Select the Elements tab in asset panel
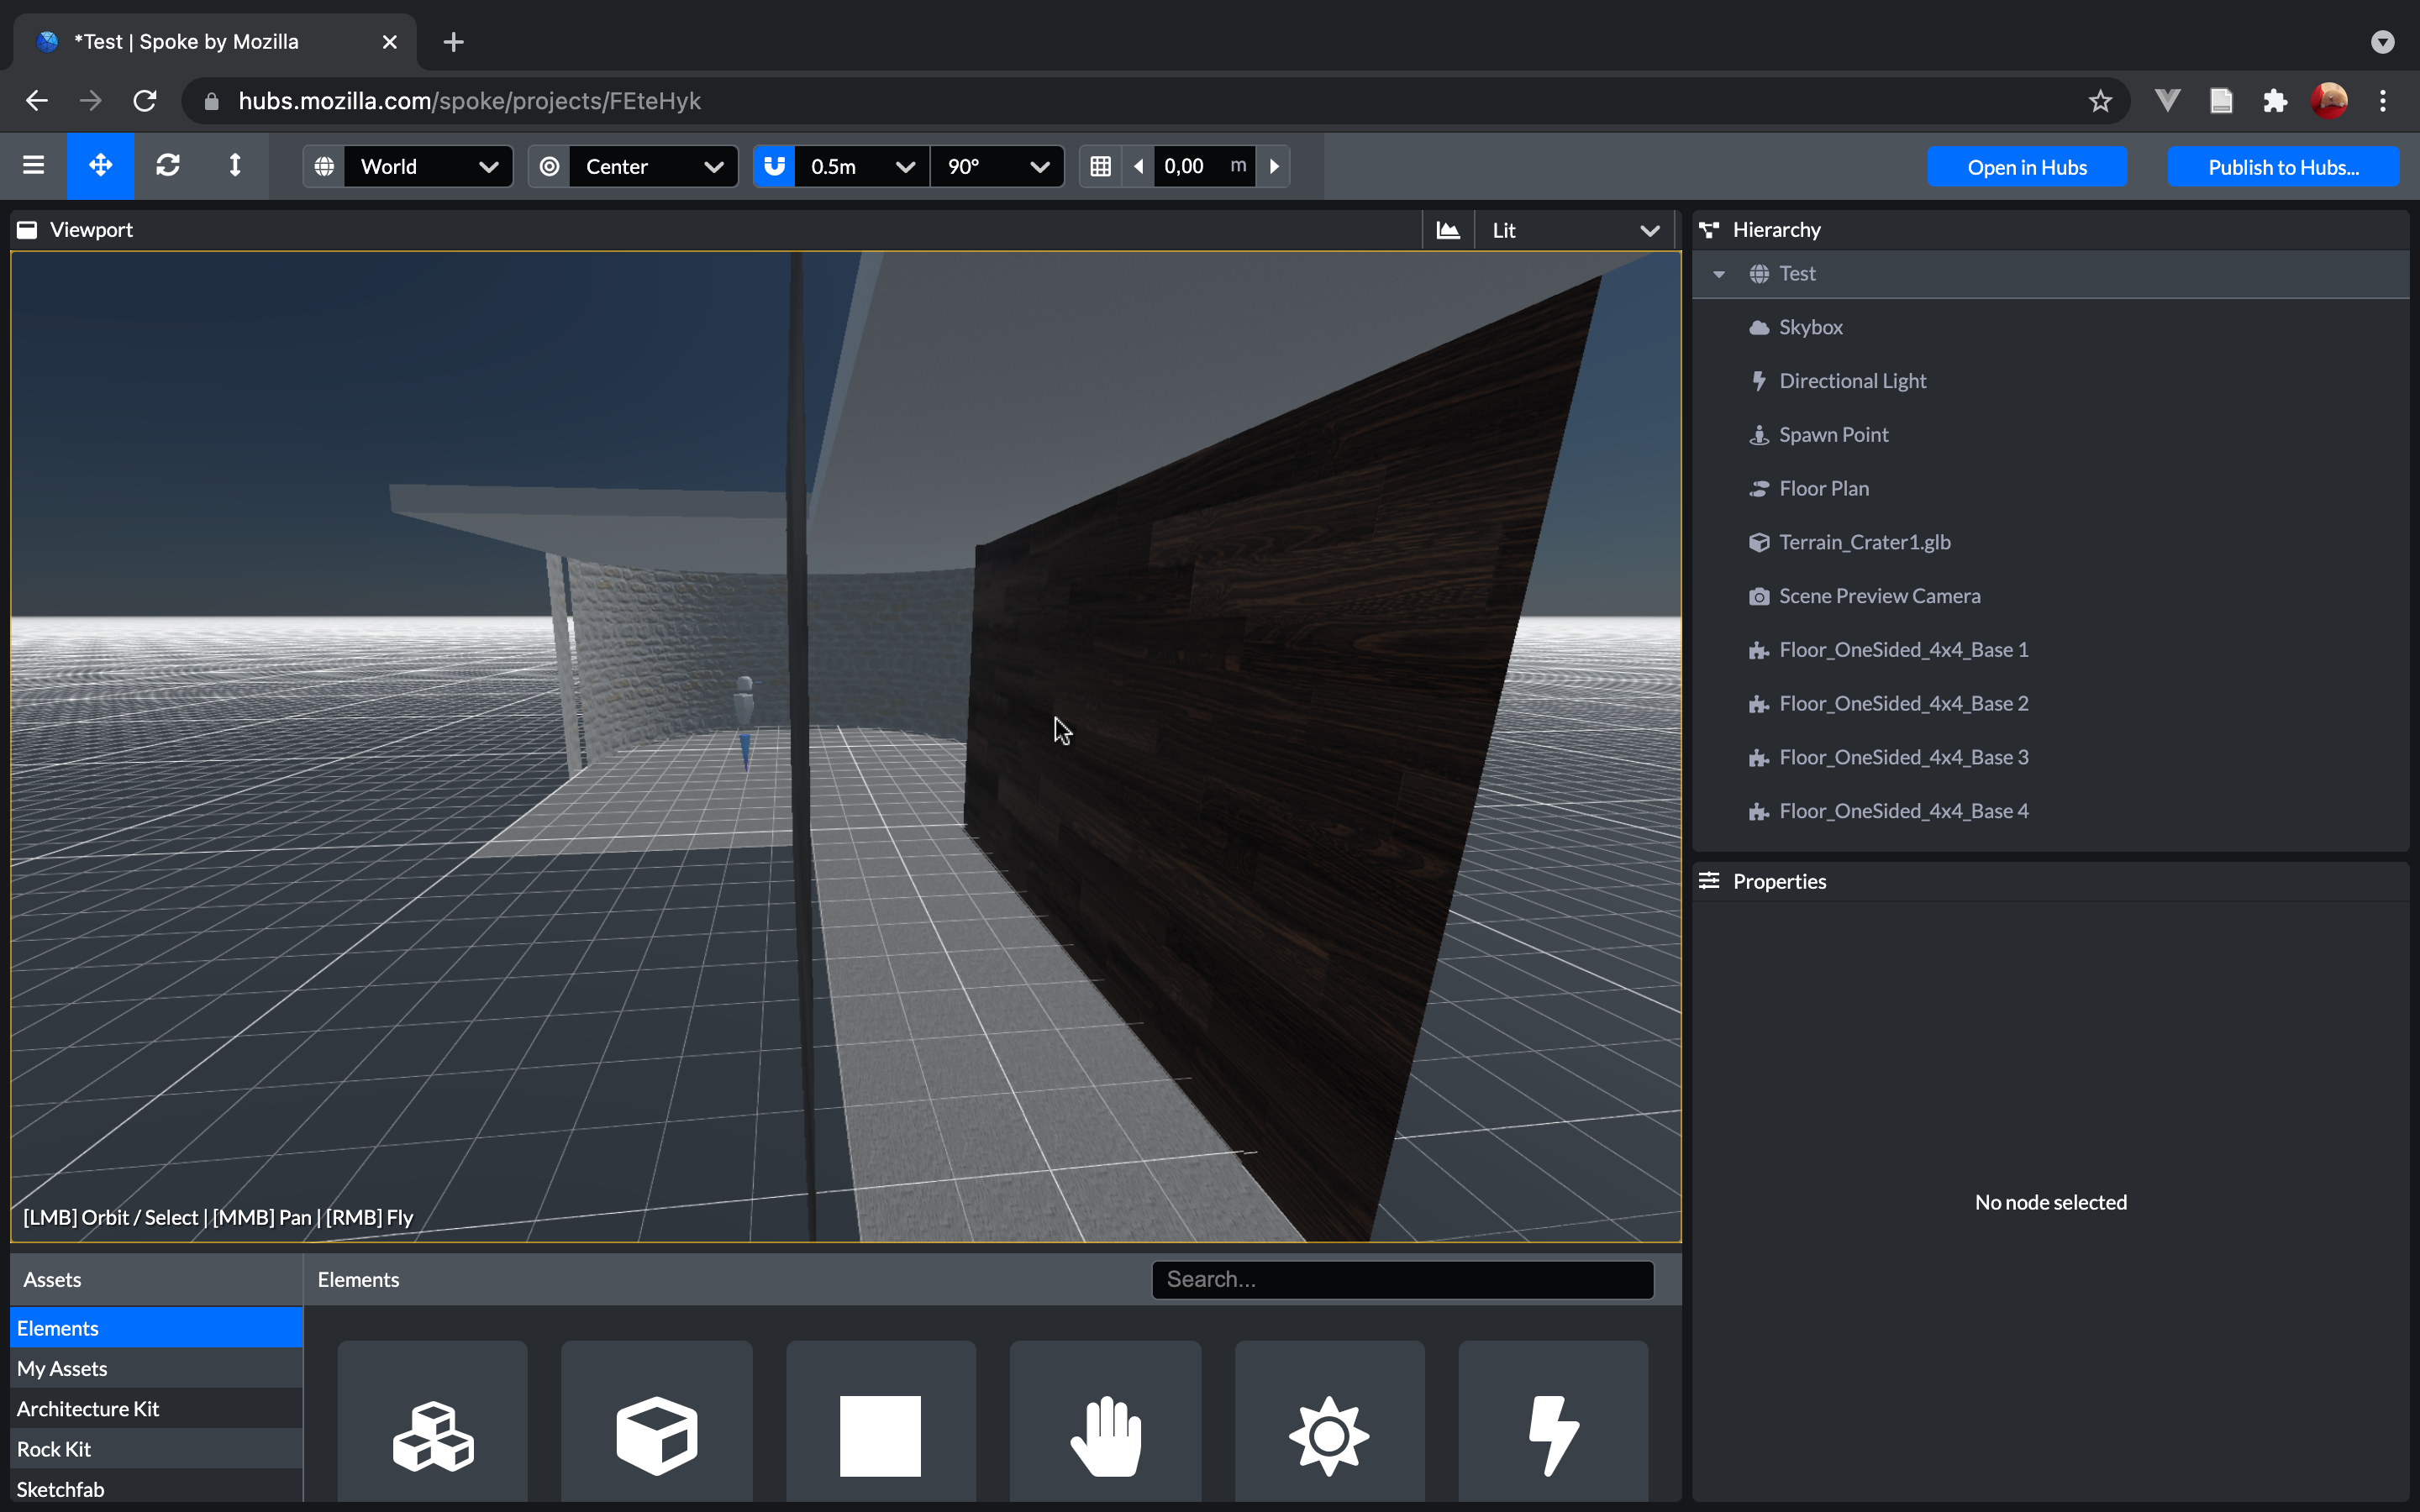2420x1512 pixels. (x=357, y=1278)
